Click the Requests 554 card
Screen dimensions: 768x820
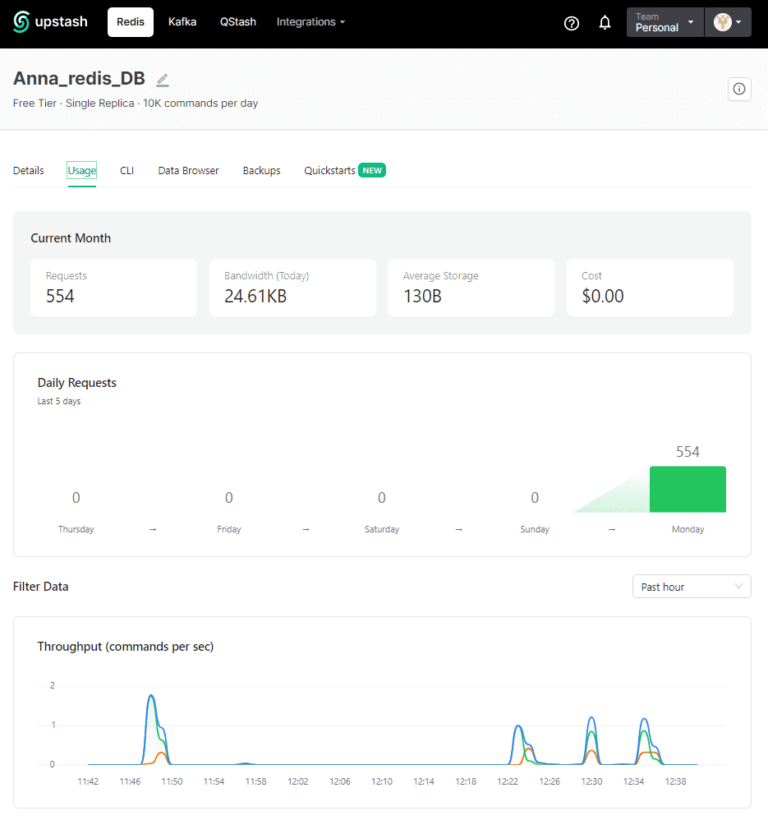coord(113,288)
